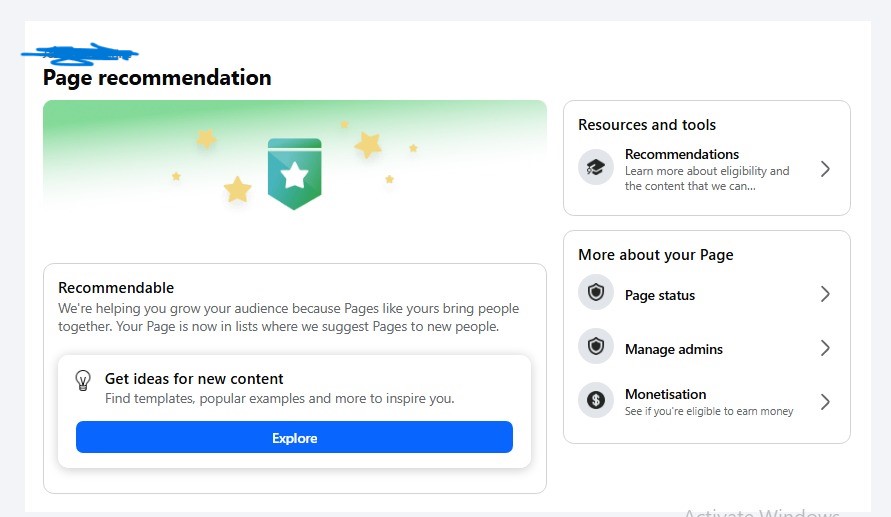Image resolution: width=891 pixels, height=517 pixels.
Task: Click the dollar sign Monetisation icon
Action: pos(596,401)
